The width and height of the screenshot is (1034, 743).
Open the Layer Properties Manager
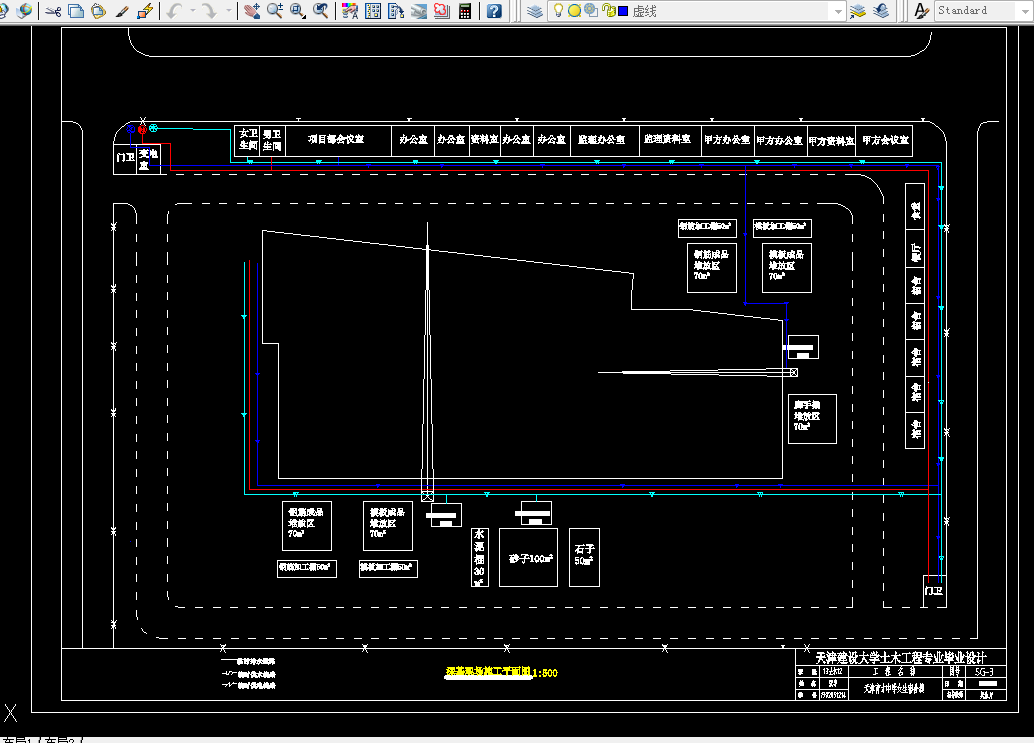click(x=535, y=11)
